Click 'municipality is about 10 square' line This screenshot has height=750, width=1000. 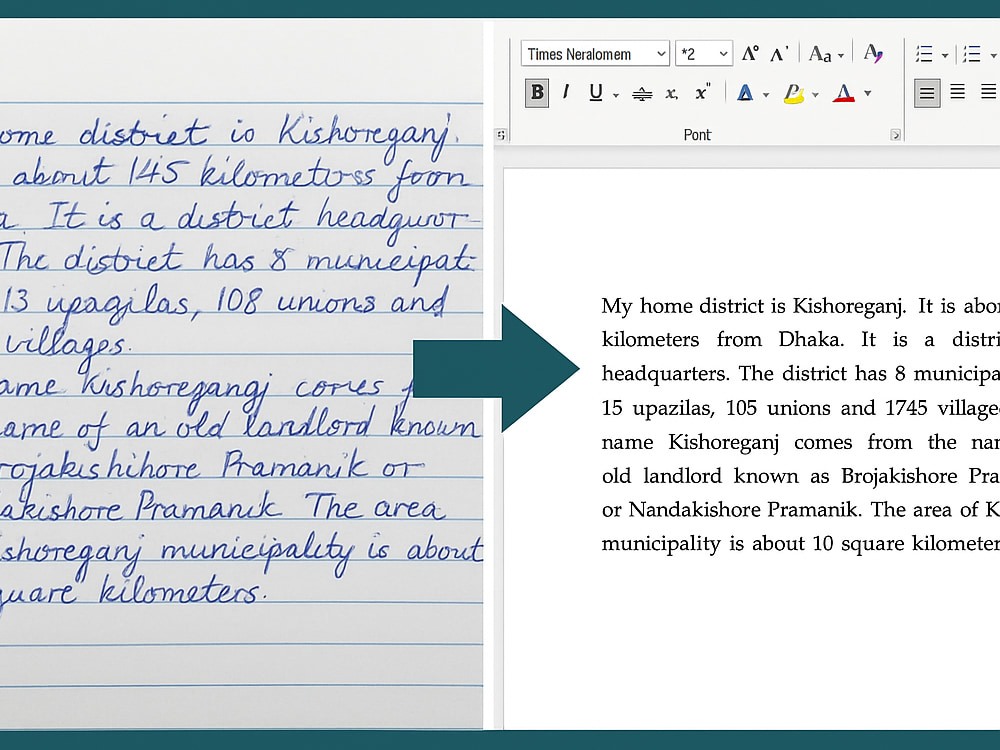click(x=800, y=544)
